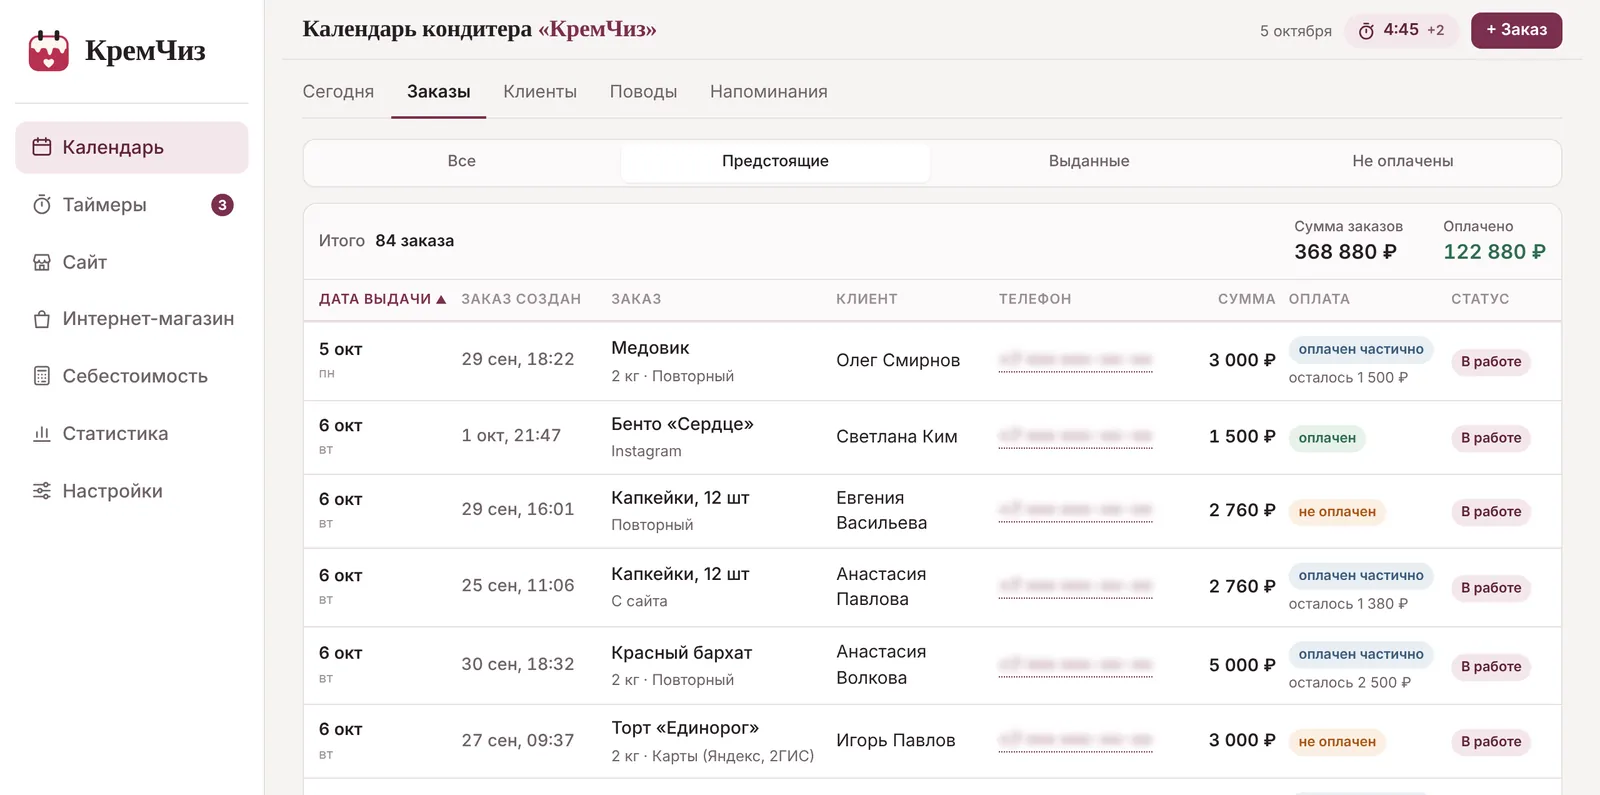Sort by the Заказ column header

[x=636, y=299]
